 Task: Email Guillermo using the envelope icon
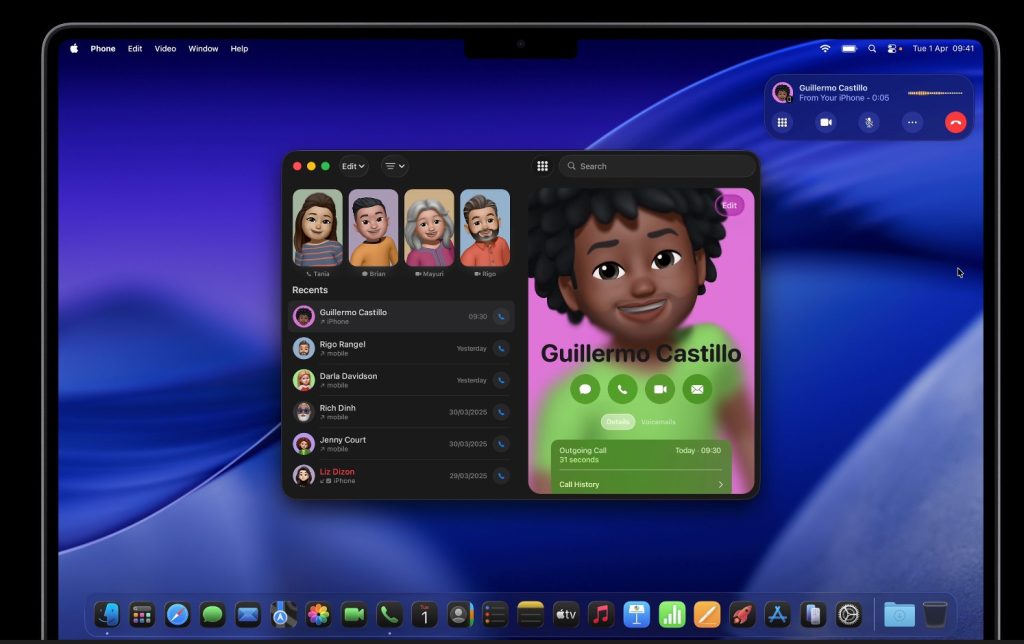pos(696,389)
